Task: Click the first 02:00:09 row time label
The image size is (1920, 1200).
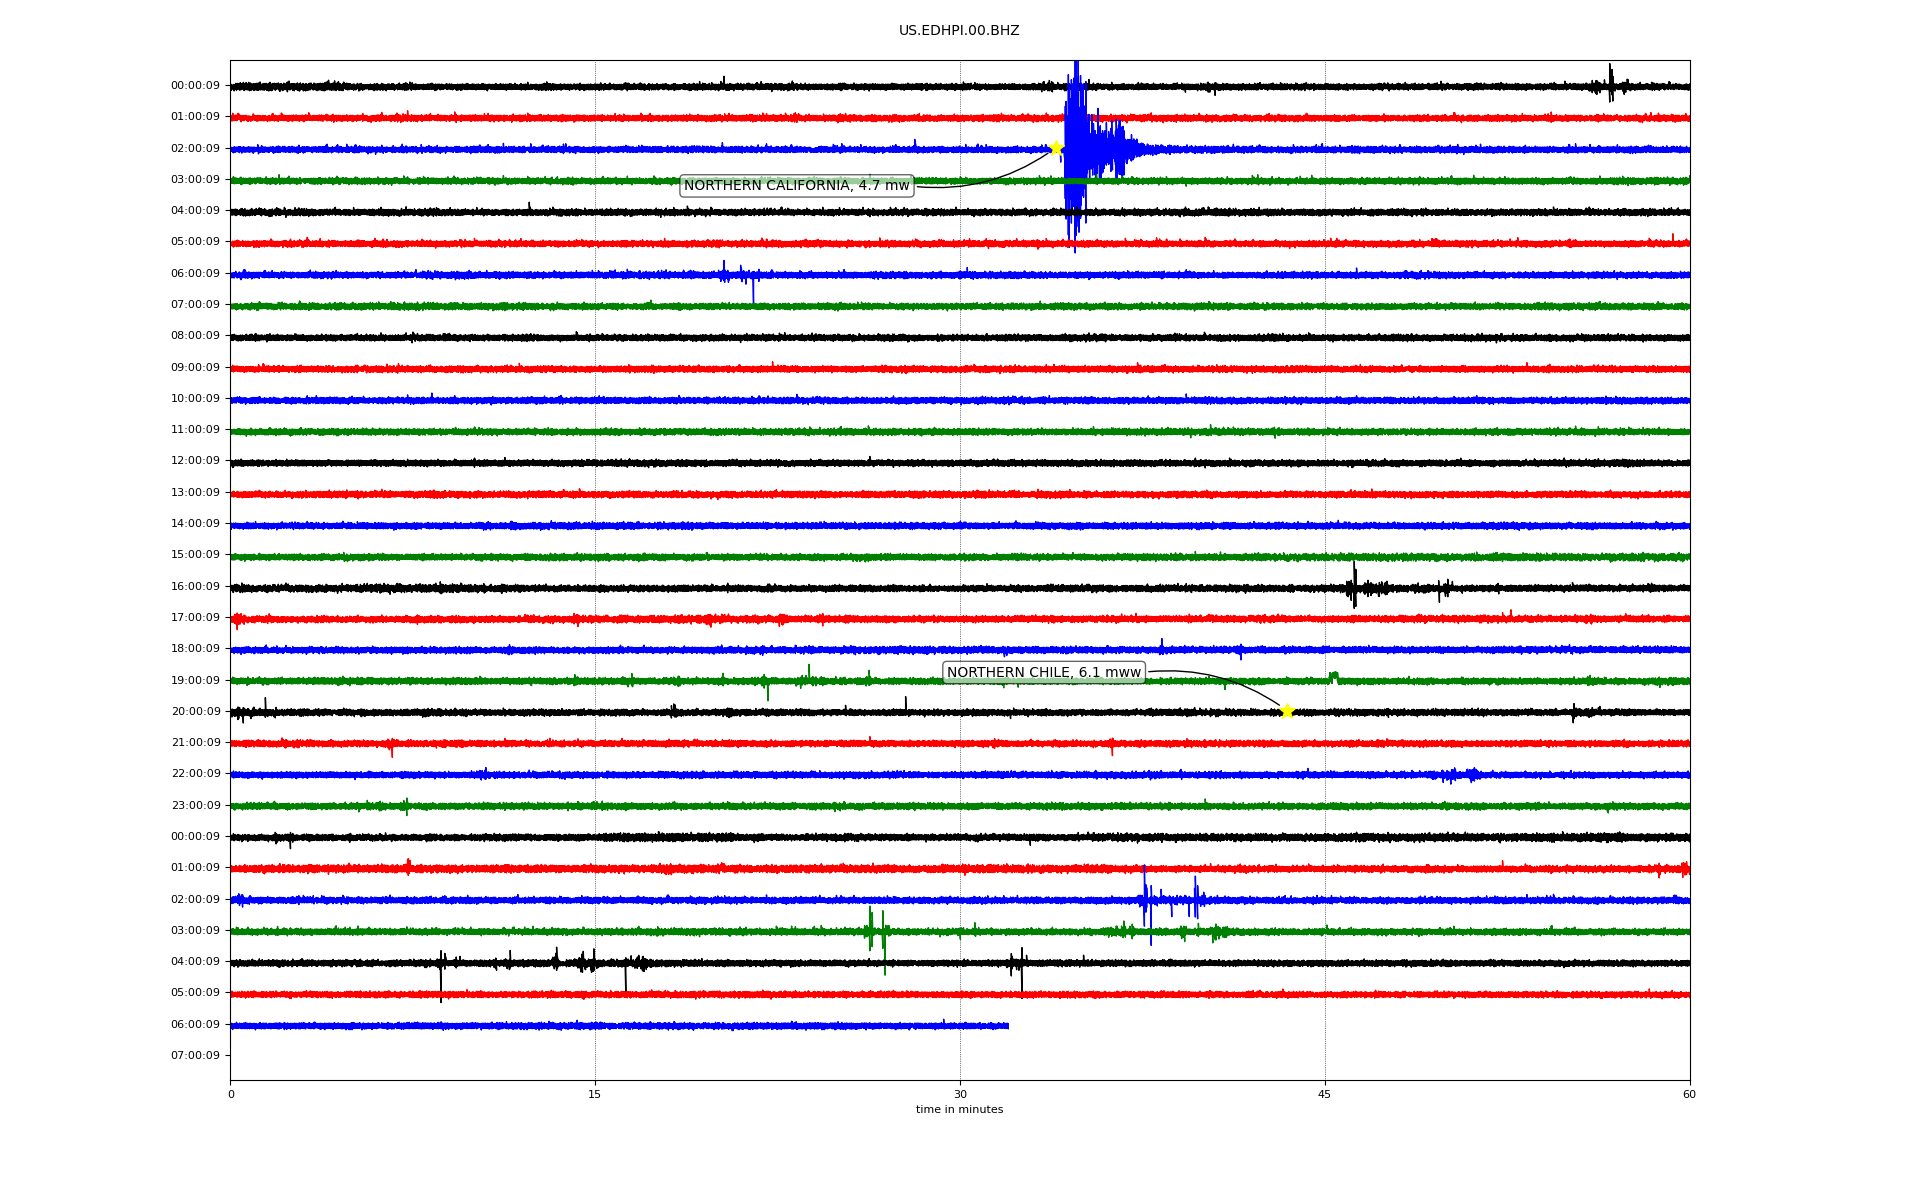Action: click(195, 149)
